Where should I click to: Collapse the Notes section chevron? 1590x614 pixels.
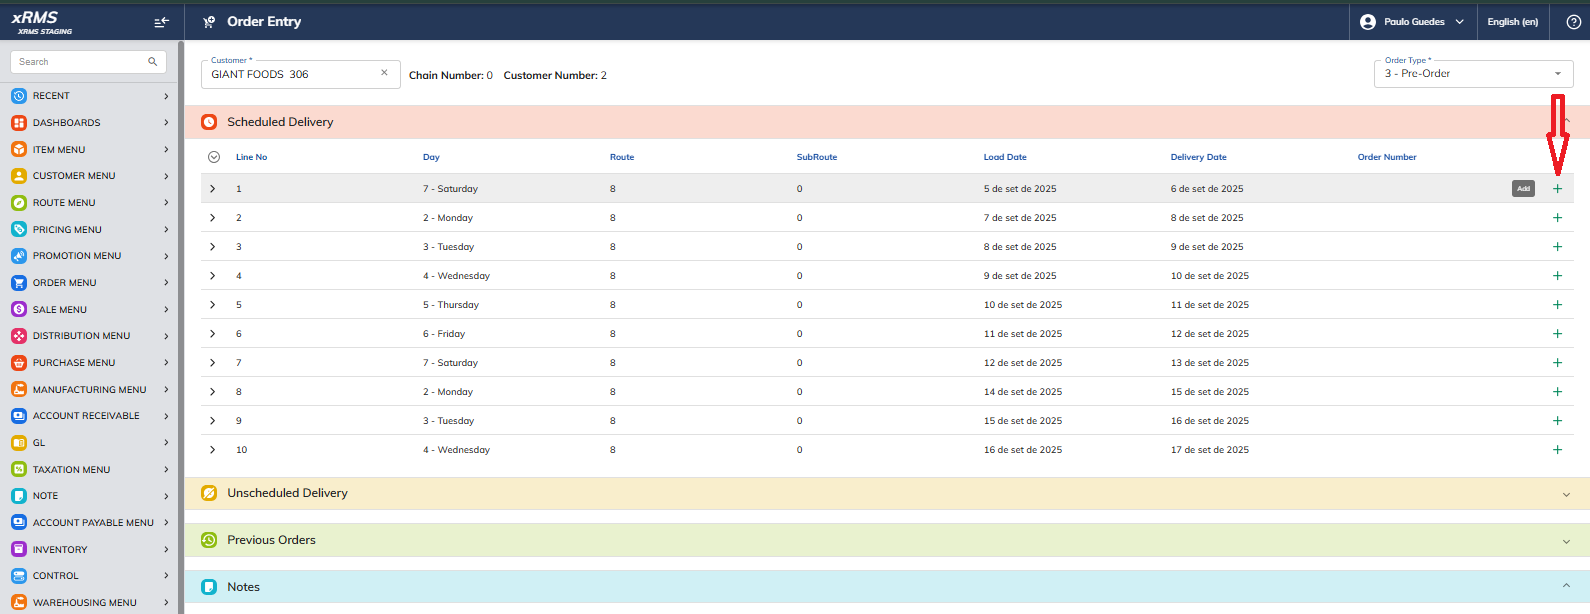tap(1566, 587)
